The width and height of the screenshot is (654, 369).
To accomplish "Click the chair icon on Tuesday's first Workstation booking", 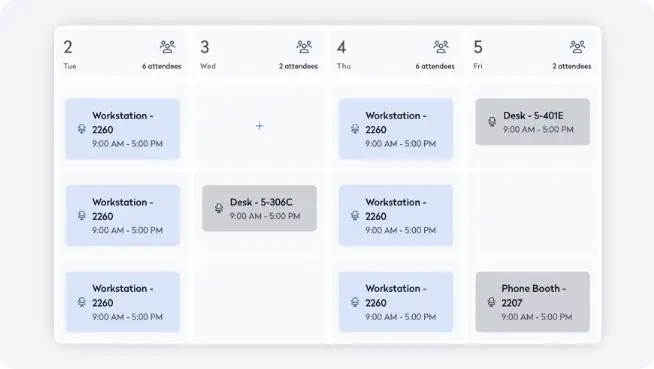I will click(x=82, y=129).
